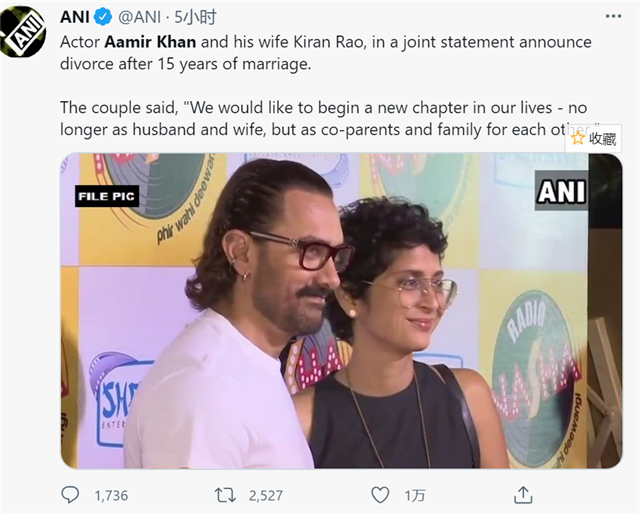Screen dimensions: 640x513
Task: Click the 1,736 reply count
Action: pyautogui.click(x=110, y=495)
